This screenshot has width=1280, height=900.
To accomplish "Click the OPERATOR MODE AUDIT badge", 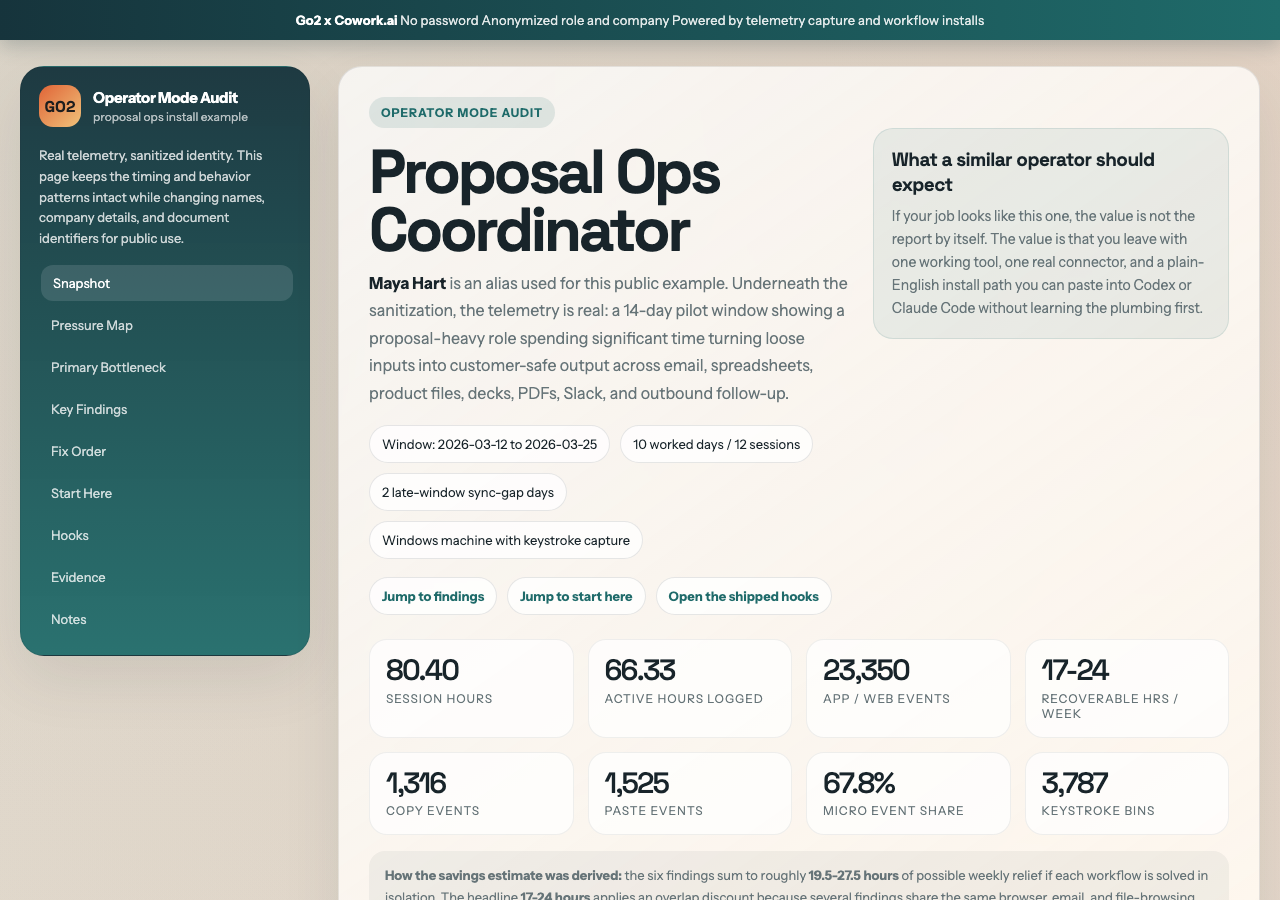I will point(462,112).
